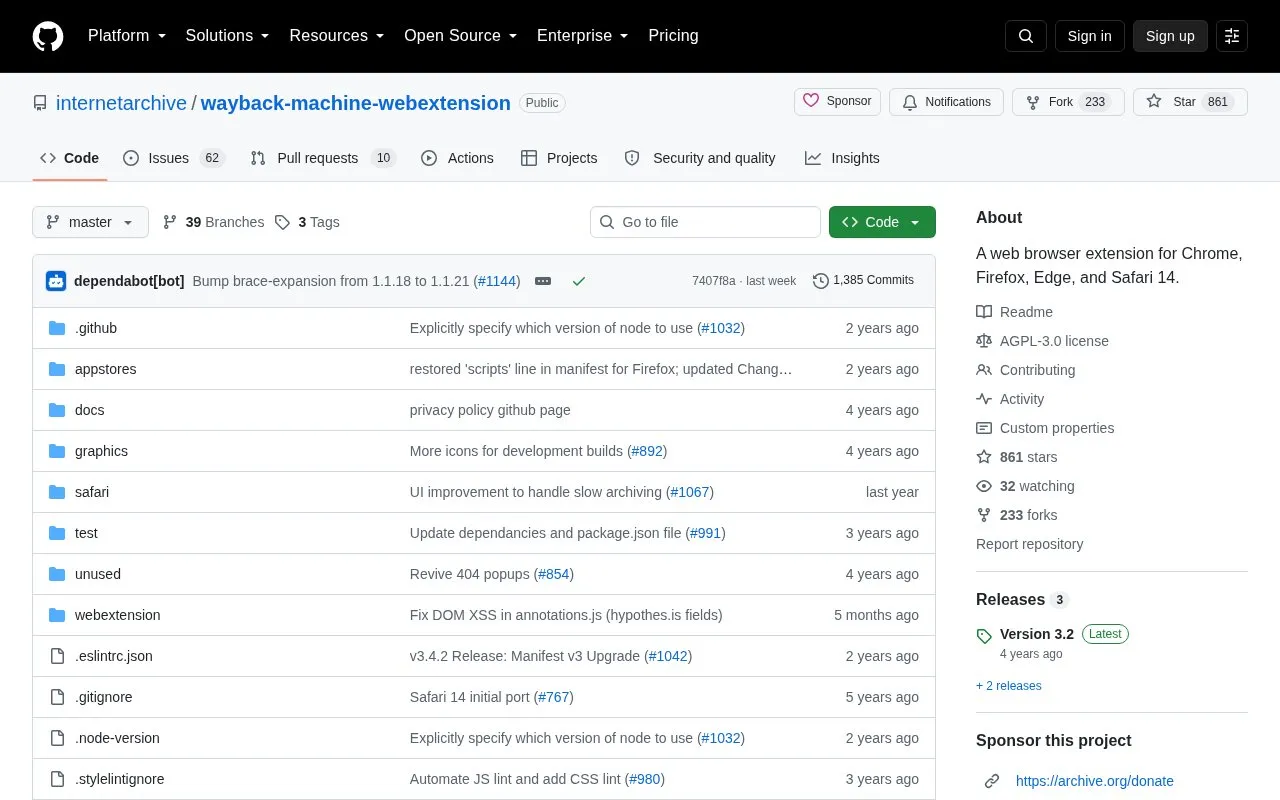Fork the repository
Screen dimensions: 1280x800
tap(1068, 102)
